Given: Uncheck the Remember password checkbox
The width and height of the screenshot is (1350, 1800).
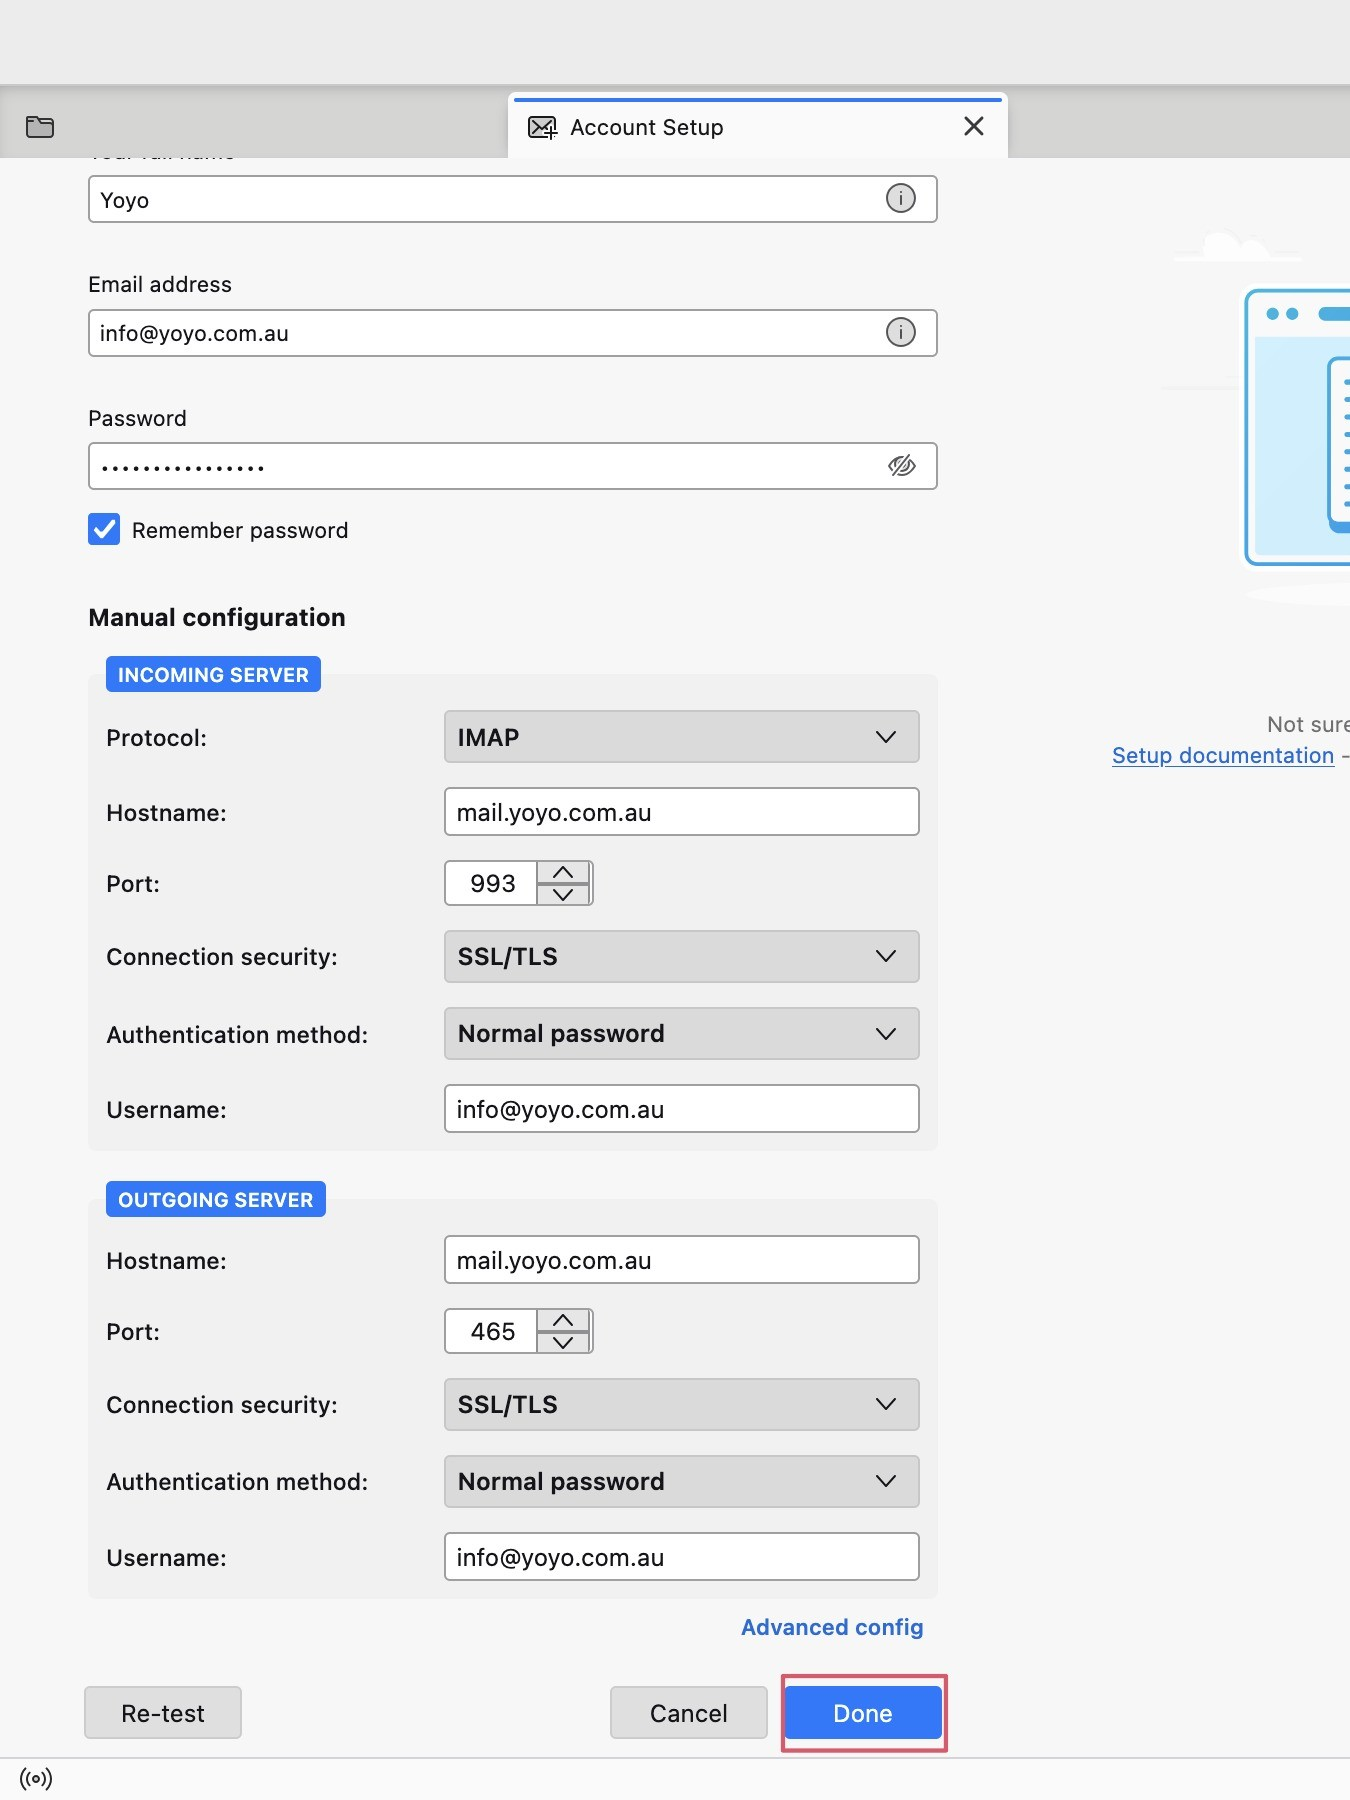Looking at the screenshot, I should tap(104, 529).
